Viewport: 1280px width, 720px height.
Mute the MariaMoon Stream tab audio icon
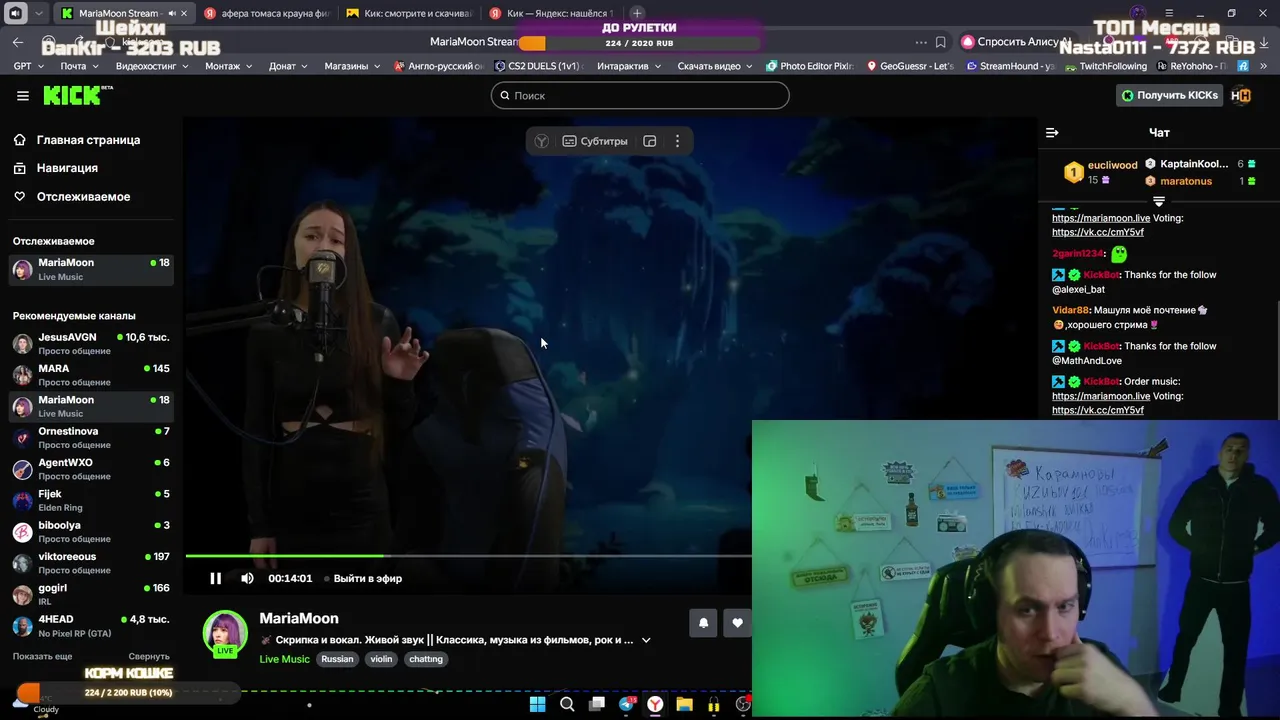click(x=171, y=13)
